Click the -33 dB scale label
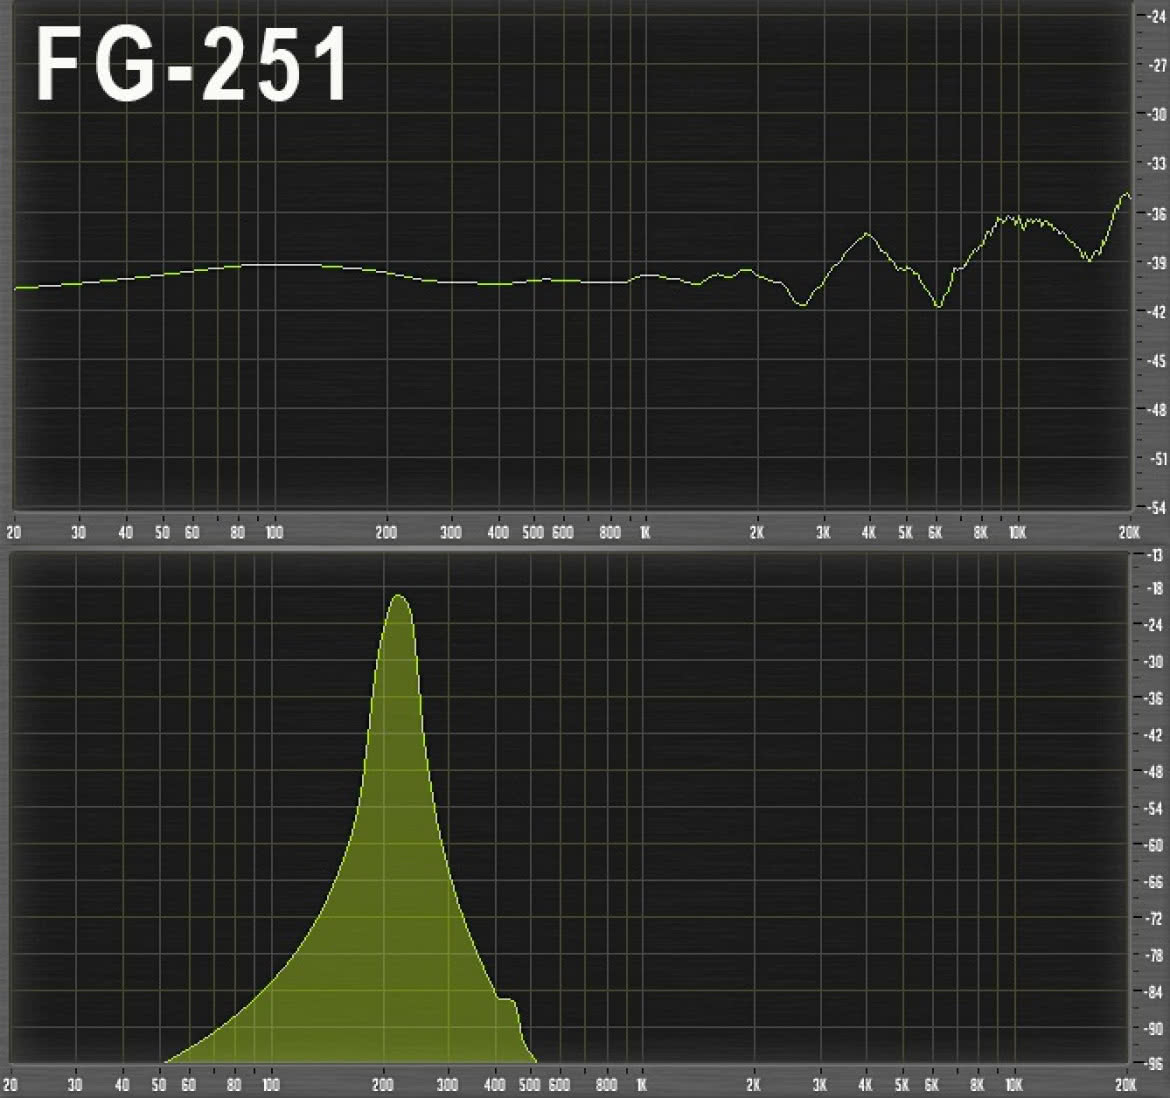1170x1098 pixels. coord(1157,163)
